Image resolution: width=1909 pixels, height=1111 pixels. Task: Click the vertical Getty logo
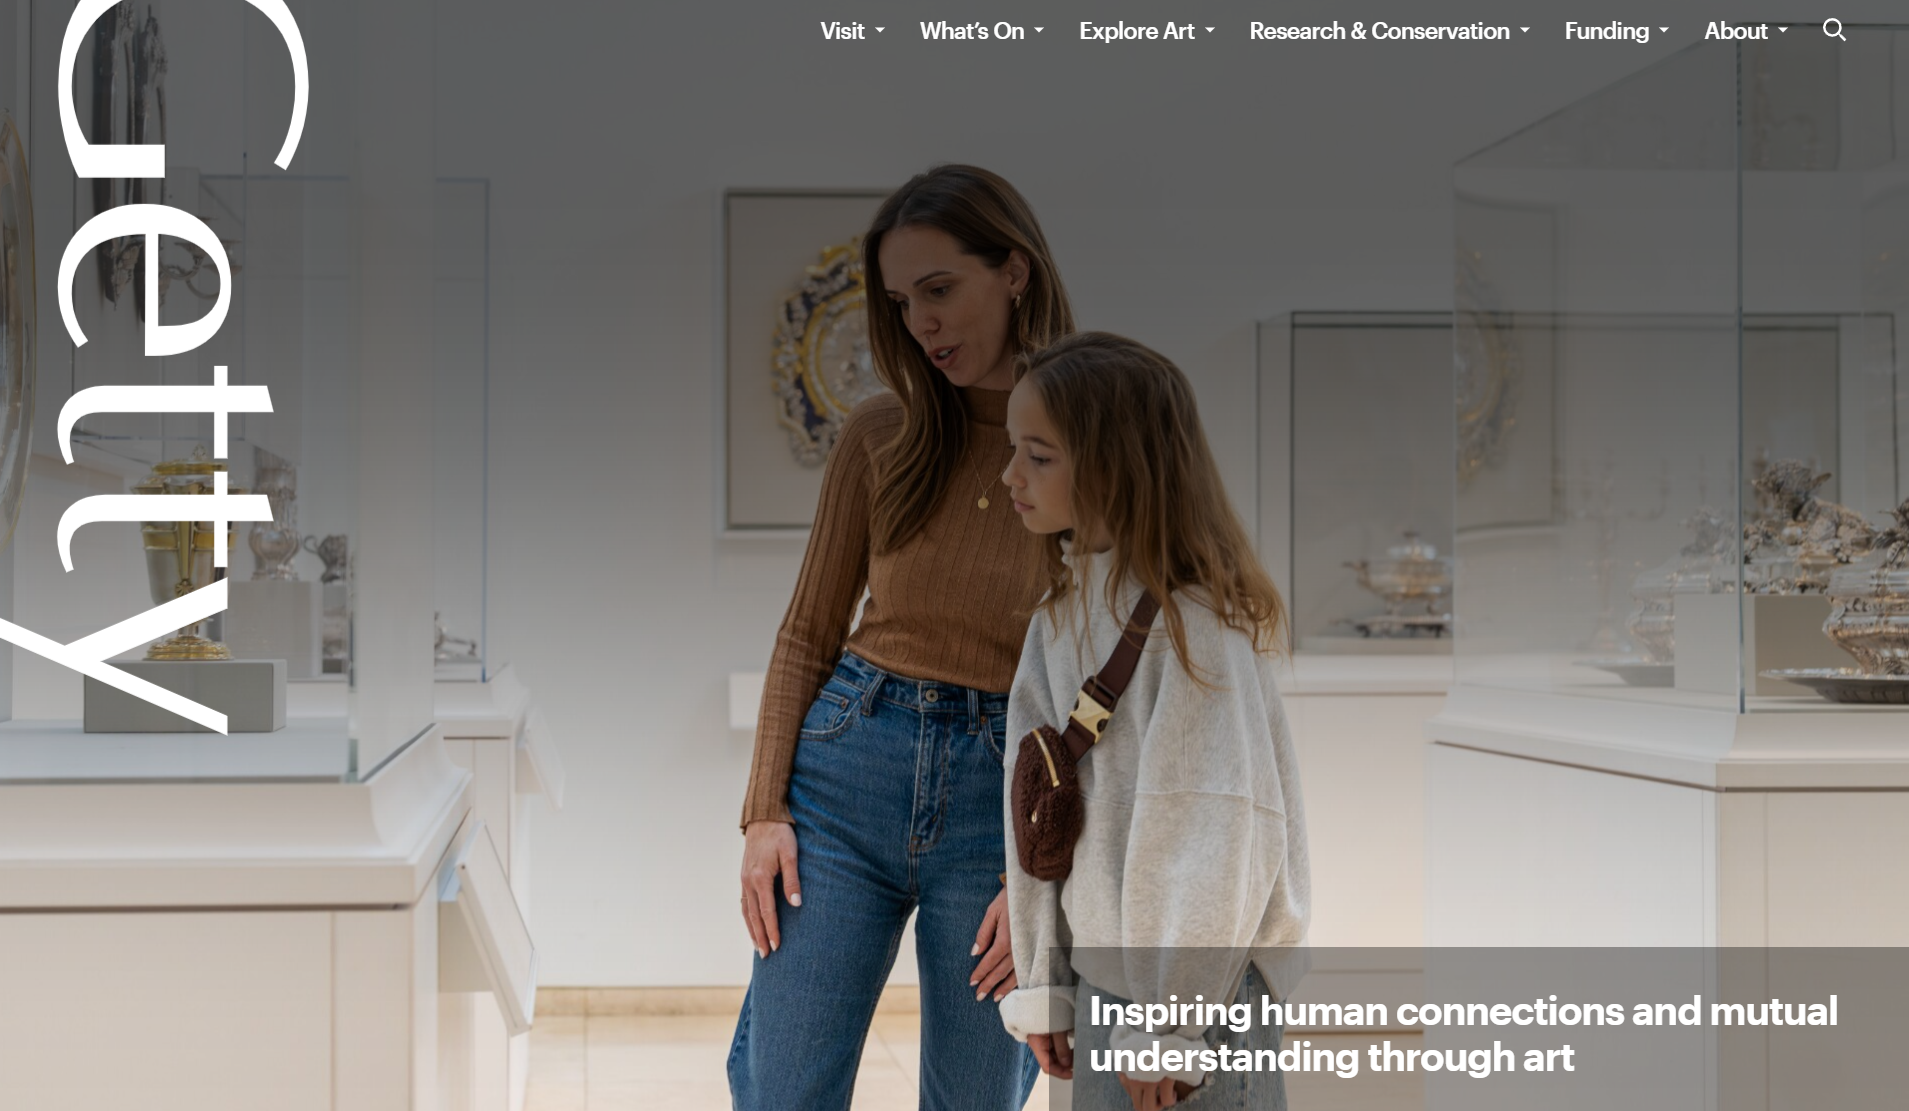155,368
